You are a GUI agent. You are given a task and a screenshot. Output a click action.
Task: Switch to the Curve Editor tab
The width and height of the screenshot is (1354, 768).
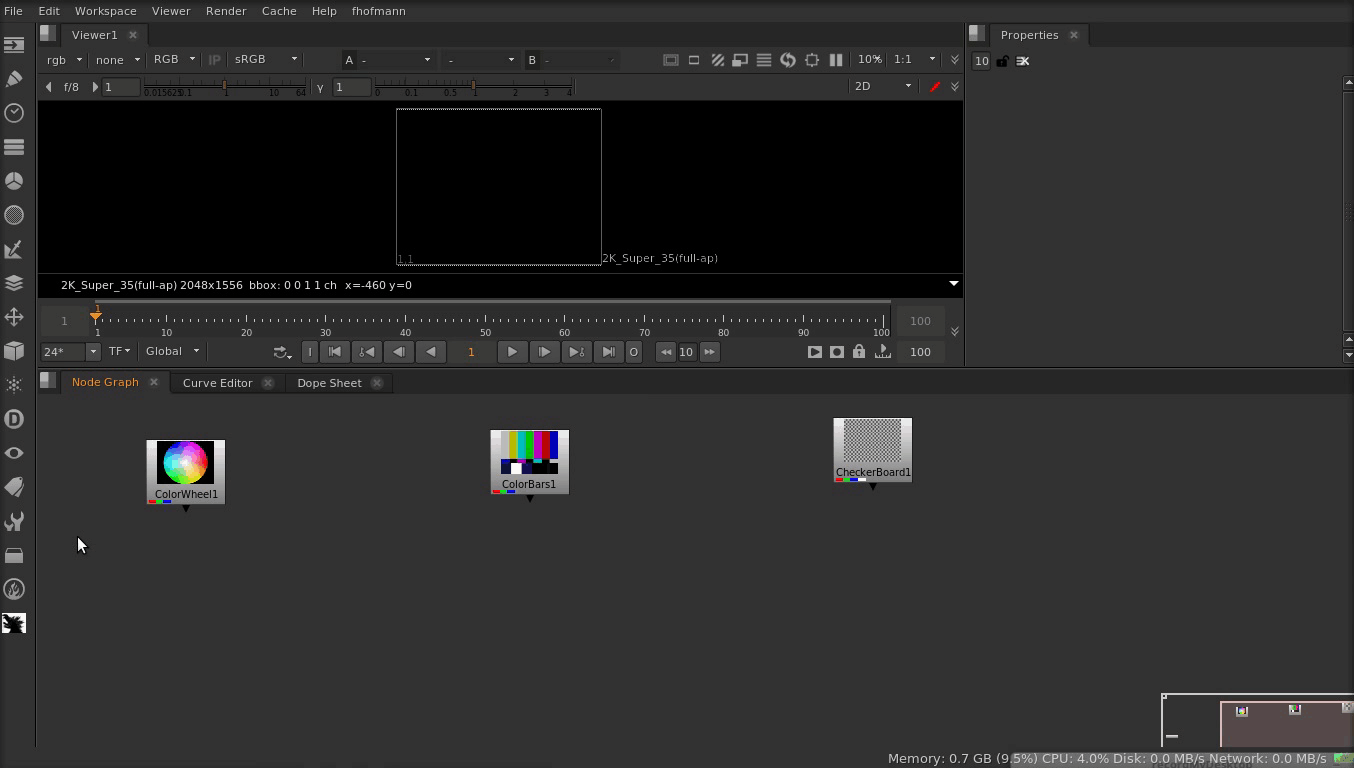[x=217, y=383]
